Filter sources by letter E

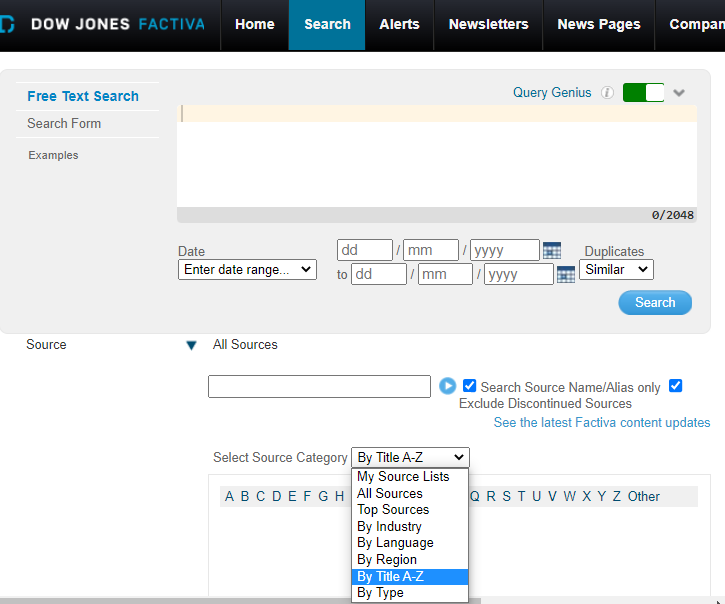click(x=292, y=496)
